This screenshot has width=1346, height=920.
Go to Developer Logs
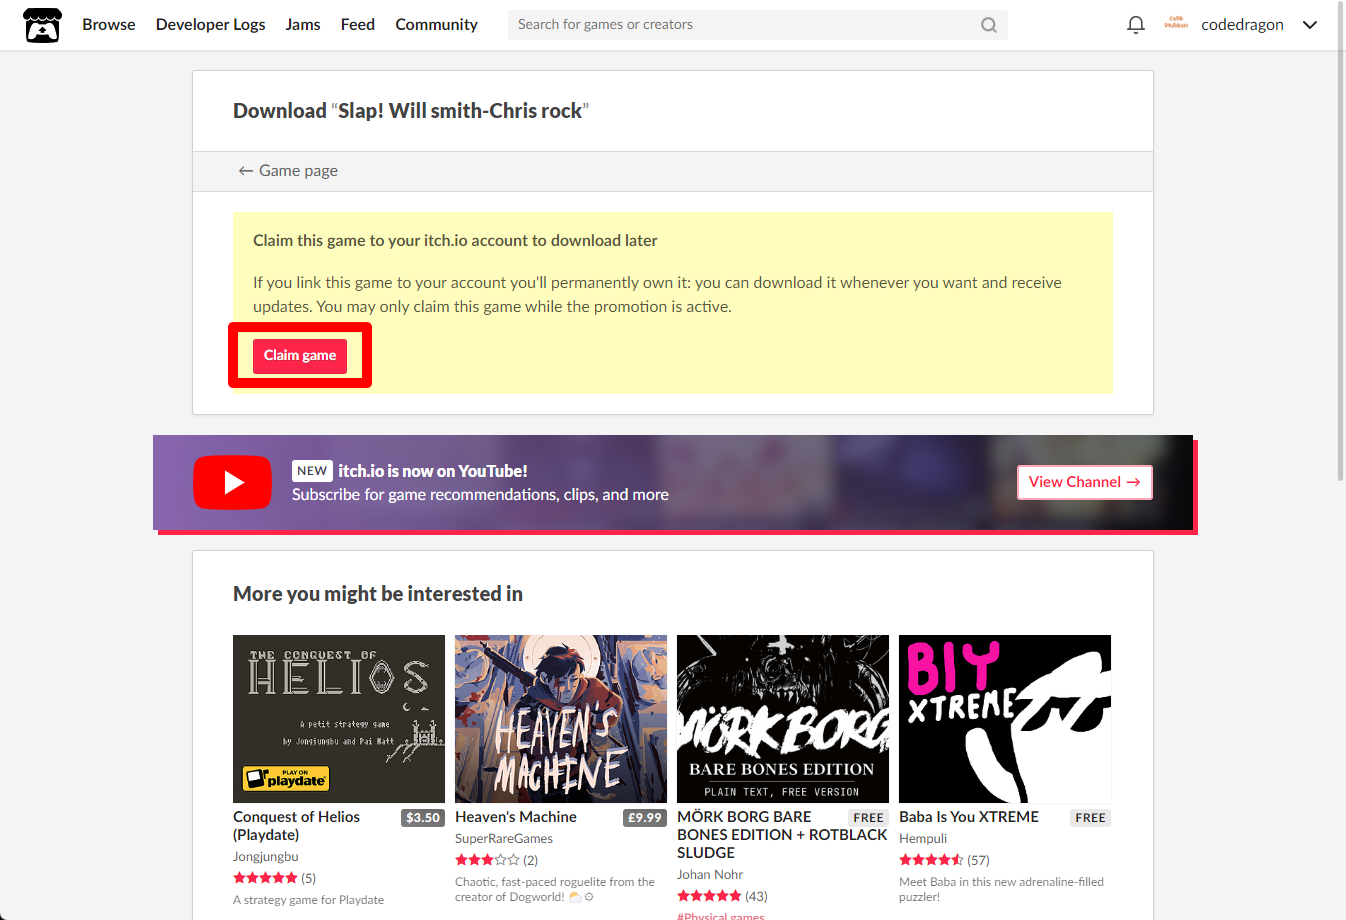[211, 25]
